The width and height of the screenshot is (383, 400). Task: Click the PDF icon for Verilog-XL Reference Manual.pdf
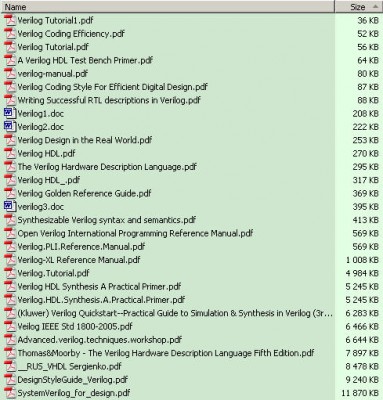click(10, 260)
